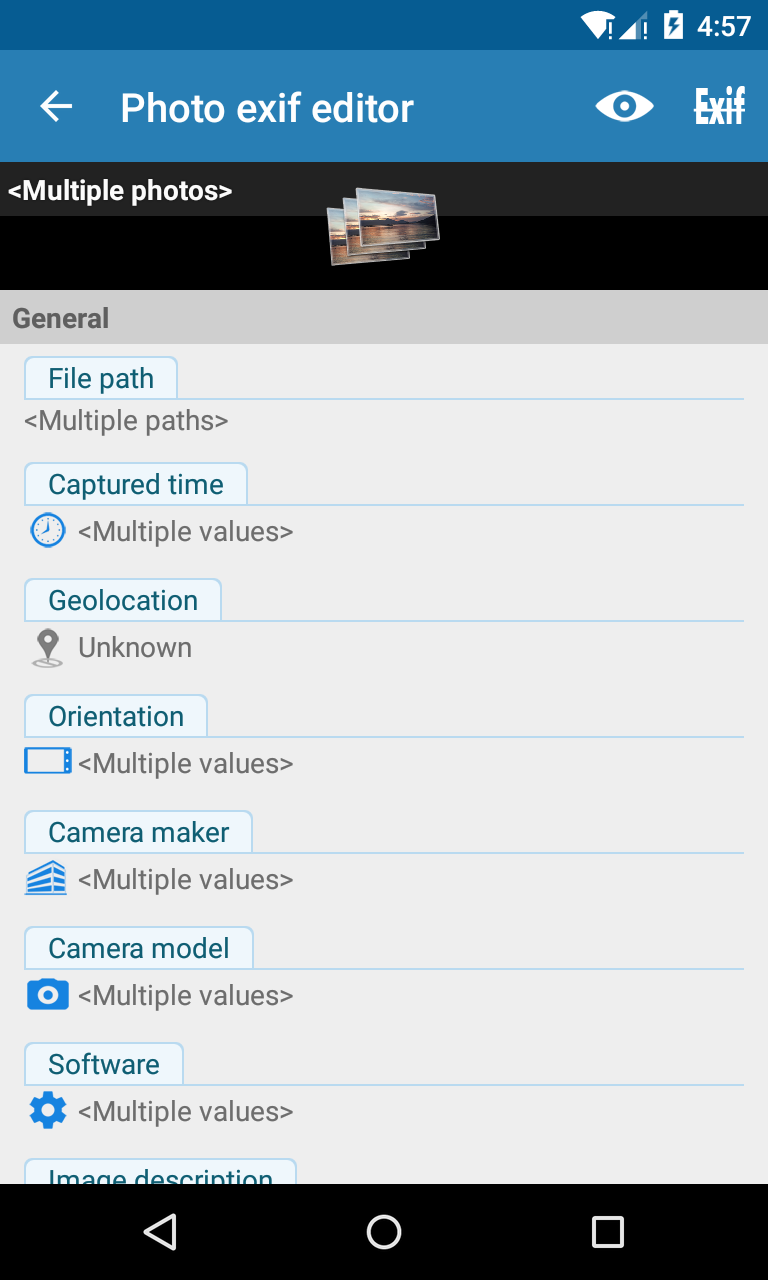This screenshot has height=1280, width=768.
Task: Edit the Camera maker value field
Action: click(186, 880)
